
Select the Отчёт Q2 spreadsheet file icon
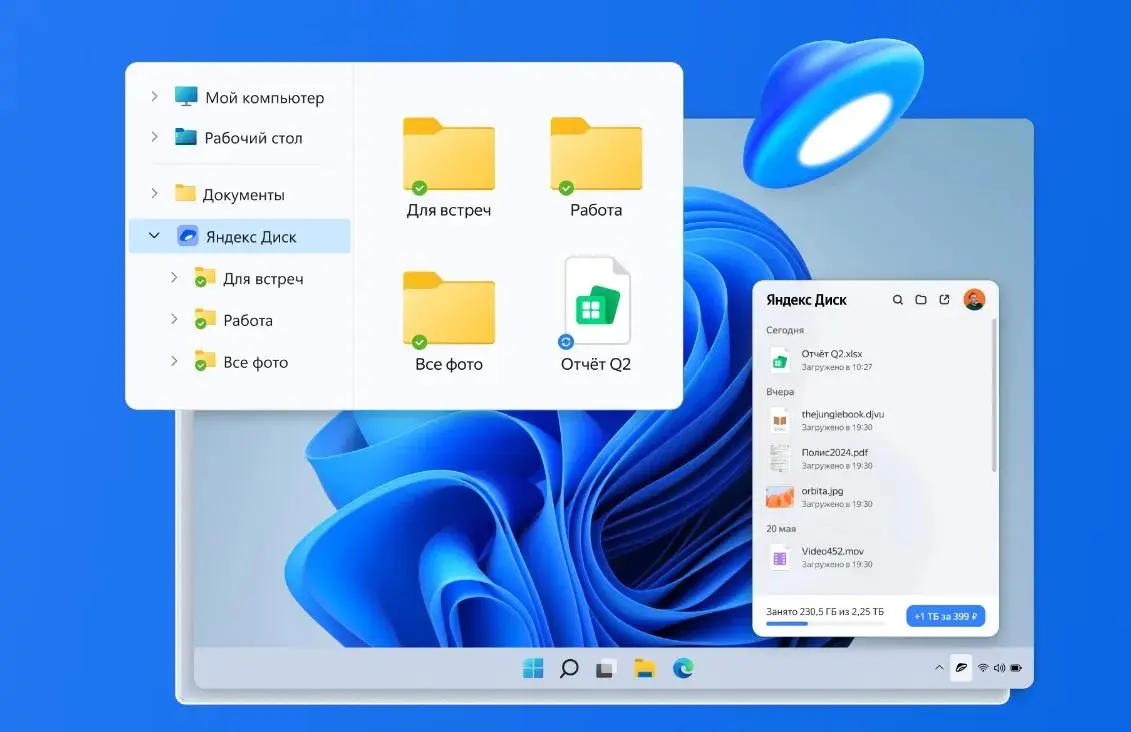(x=597, y=301)
